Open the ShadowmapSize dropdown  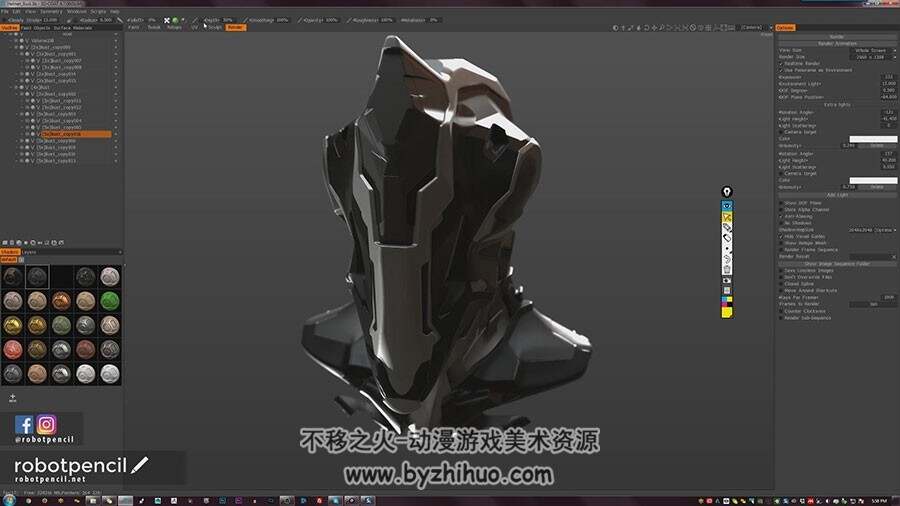click(872, 230)
